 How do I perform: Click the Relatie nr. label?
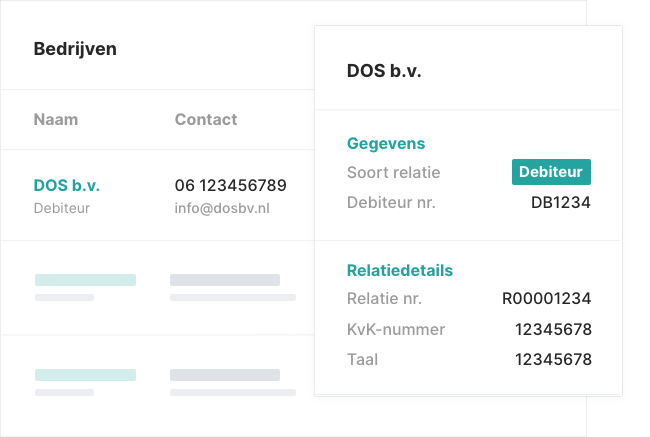pos(384,298)
